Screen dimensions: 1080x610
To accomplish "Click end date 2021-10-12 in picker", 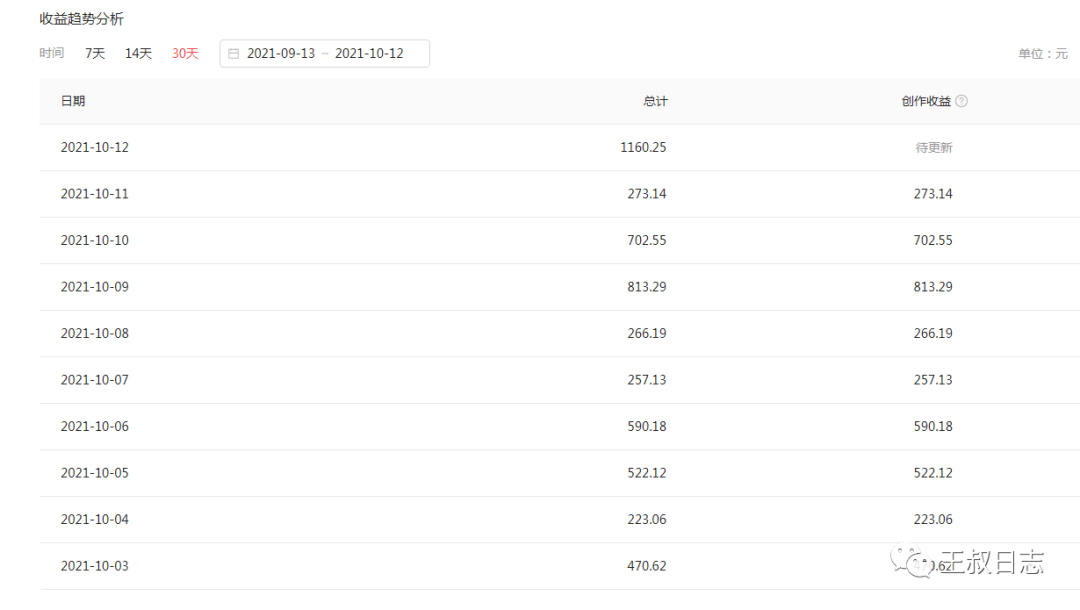I will point(369,53).
